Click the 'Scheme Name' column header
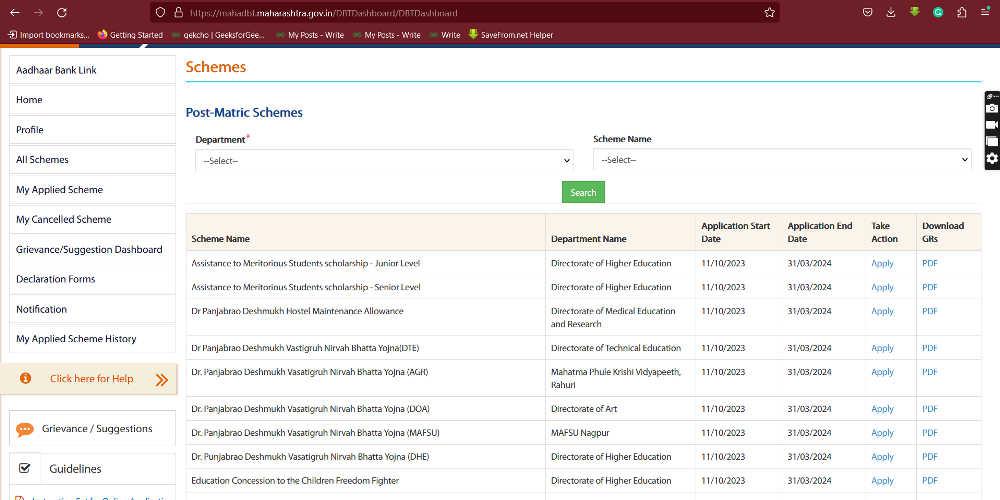1000x500 pixels. coord(220,239)
